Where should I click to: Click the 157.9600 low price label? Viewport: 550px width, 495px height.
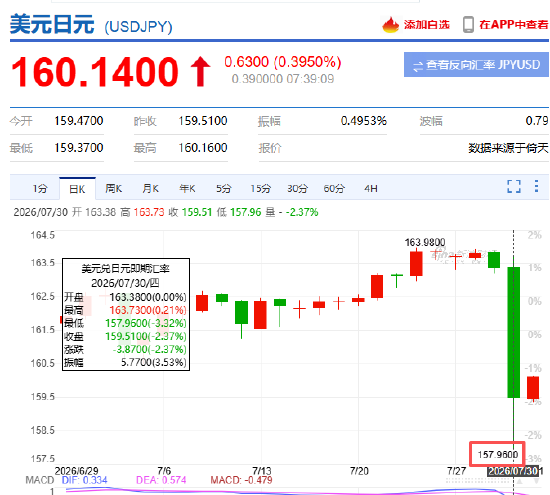click(x=497, y=454)
